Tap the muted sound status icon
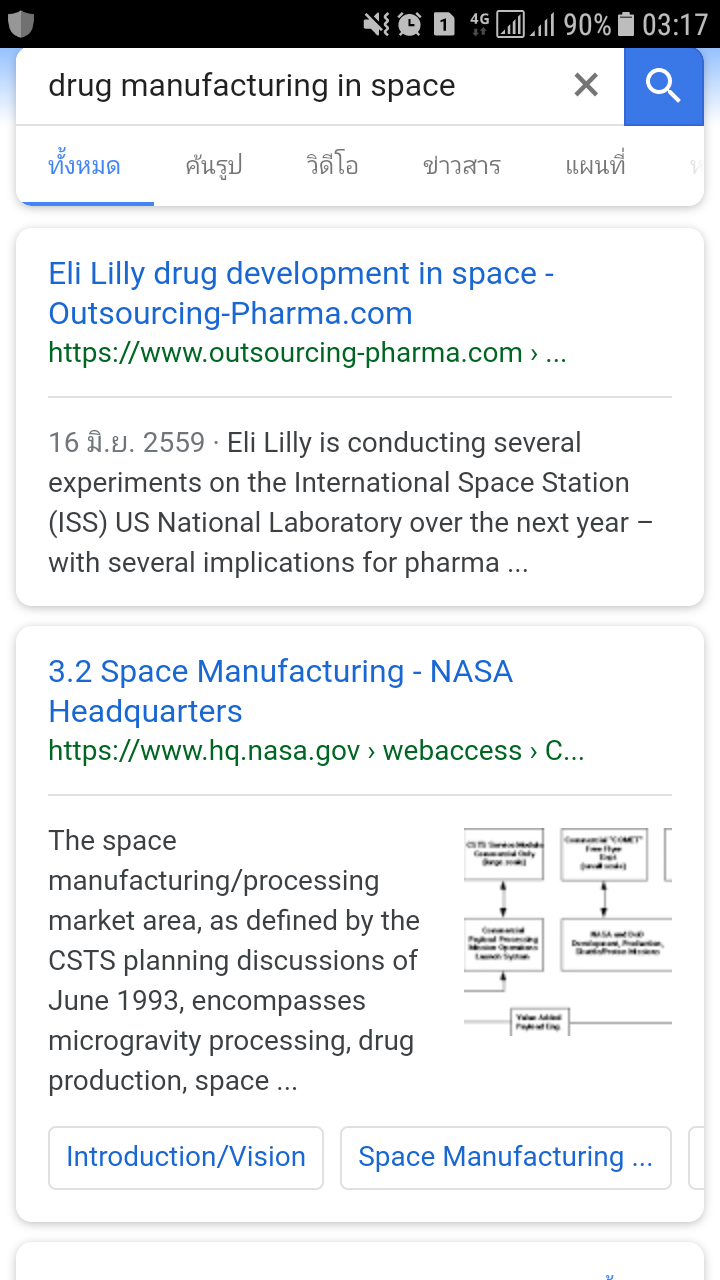This screenshot has height=1280, width=720. coord(376,24)
